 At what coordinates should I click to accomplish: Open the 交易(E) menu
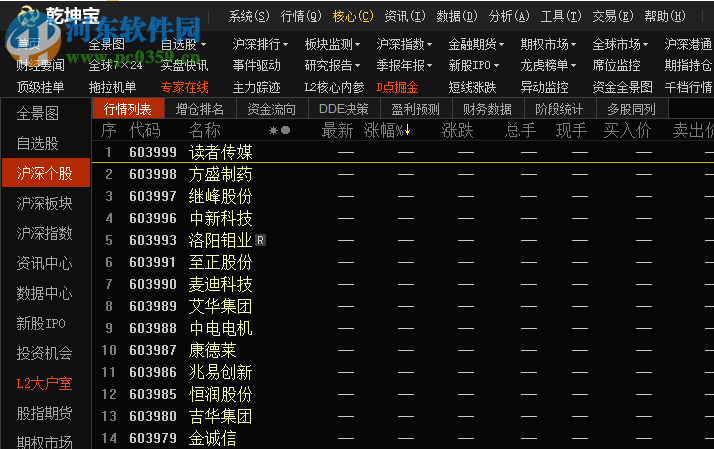point(613,16)
